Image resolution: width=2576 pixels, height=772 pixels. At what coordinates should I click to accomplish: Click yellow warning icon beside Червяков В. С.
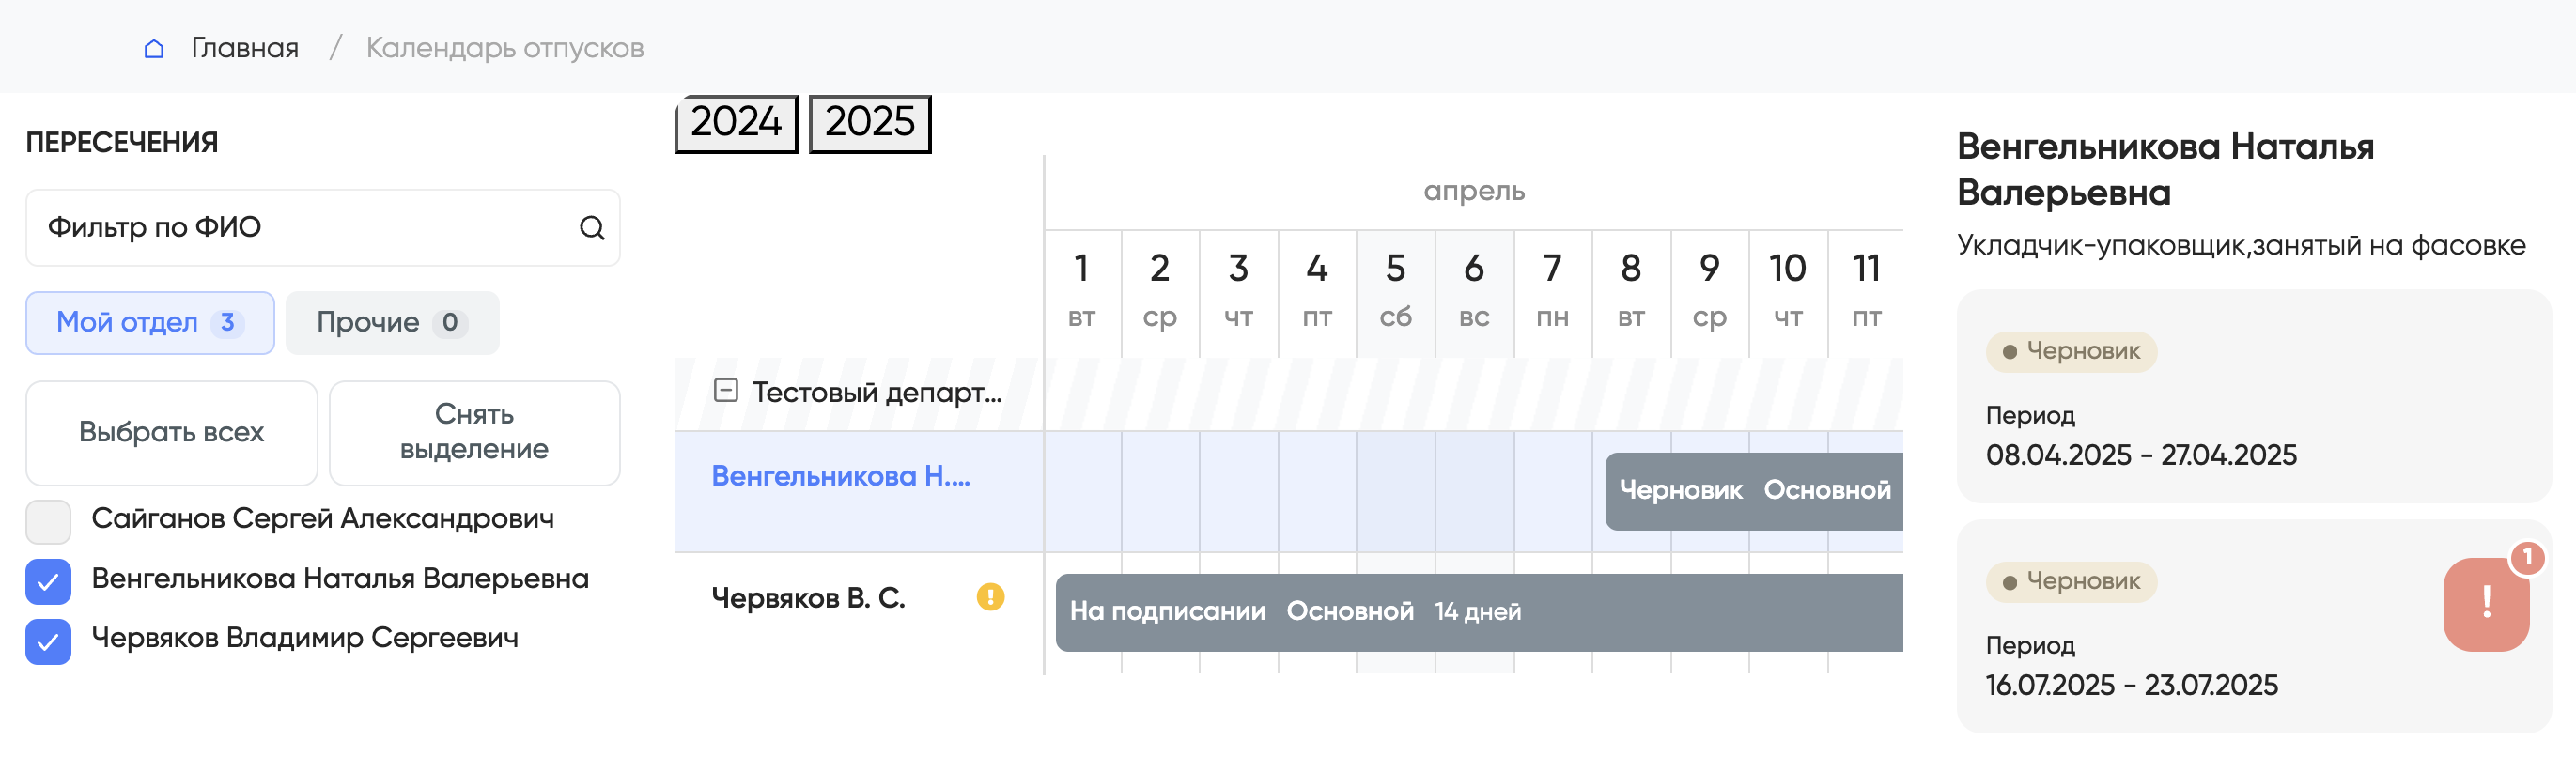[990, 597]
